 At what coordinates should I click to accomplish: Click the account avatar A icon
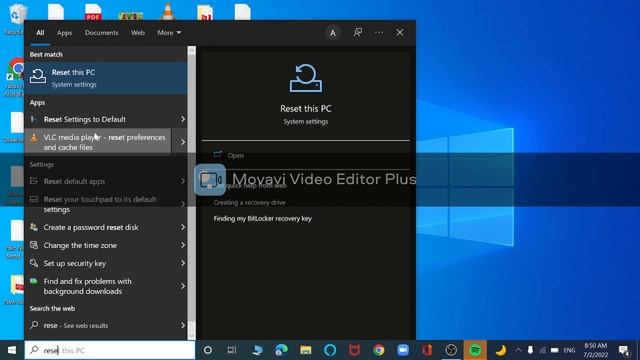(x=333, y=33)
